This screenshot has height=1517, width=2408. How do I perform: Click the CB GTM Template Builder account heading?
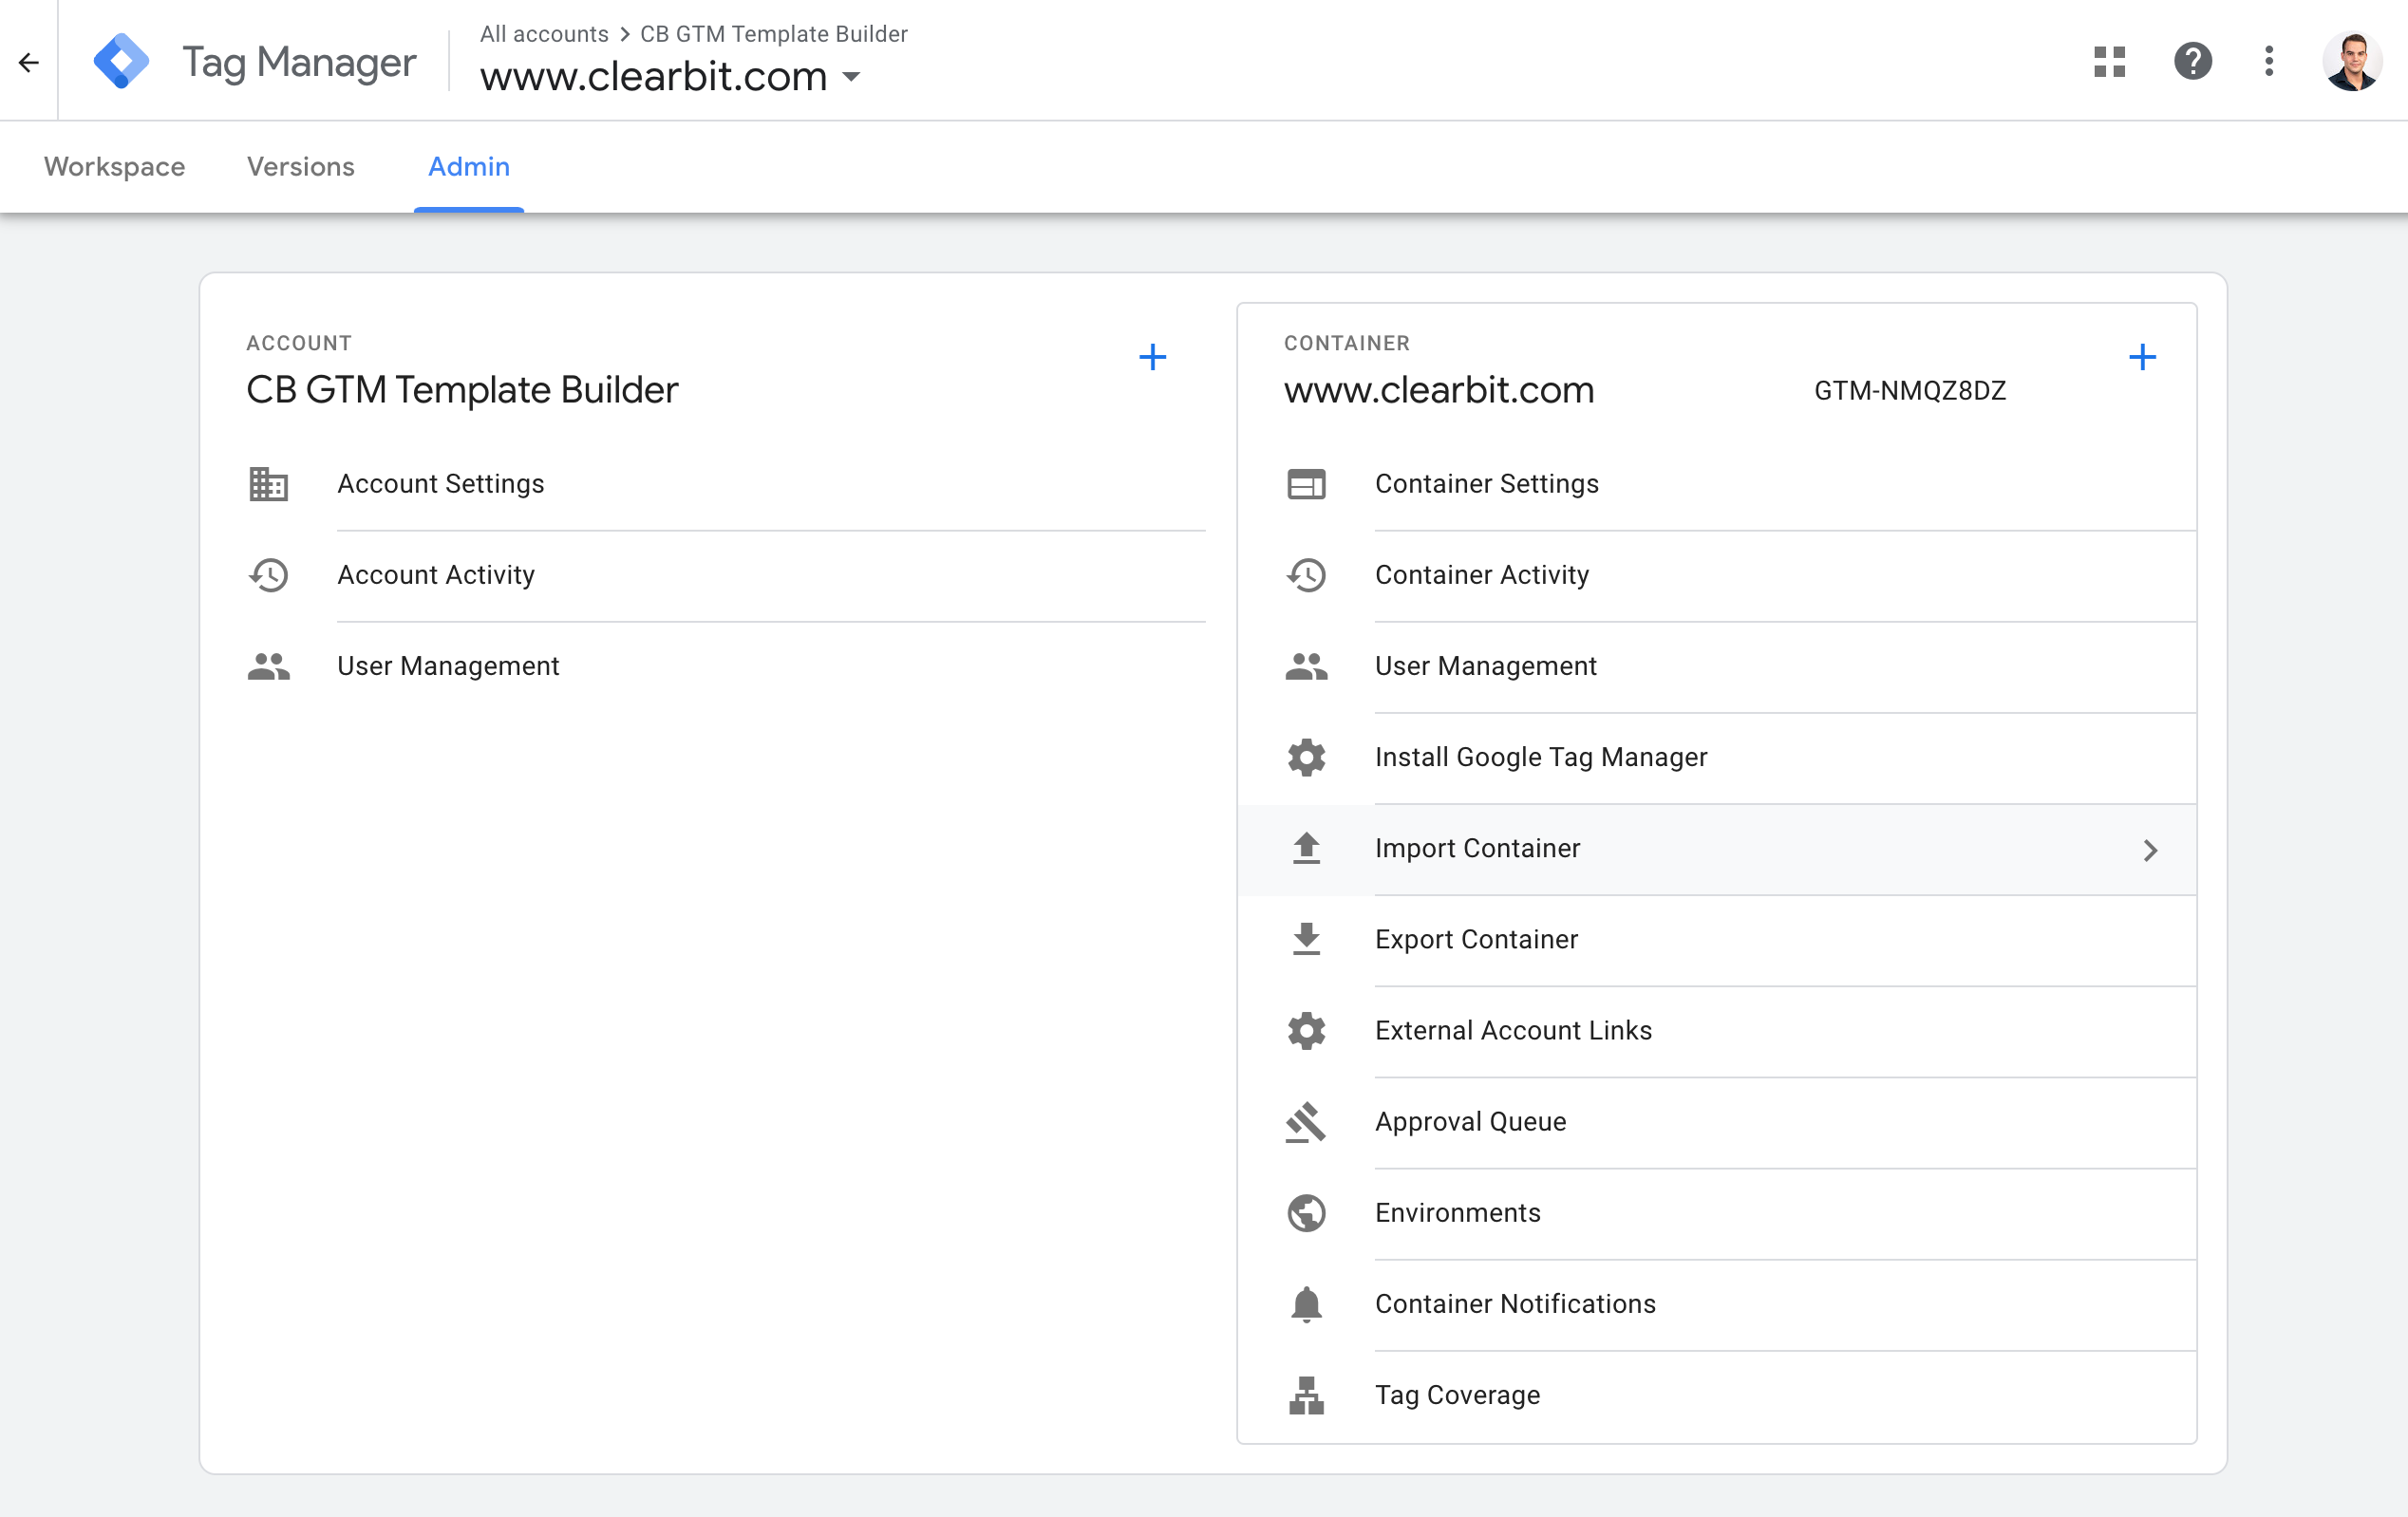462,390
